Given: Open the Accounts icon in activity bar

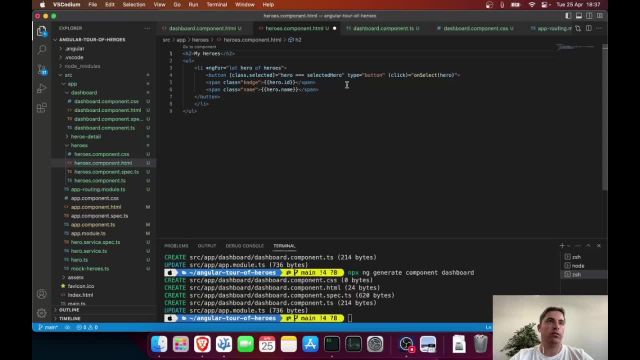Looking at the screenshot, I should [41, 294].
